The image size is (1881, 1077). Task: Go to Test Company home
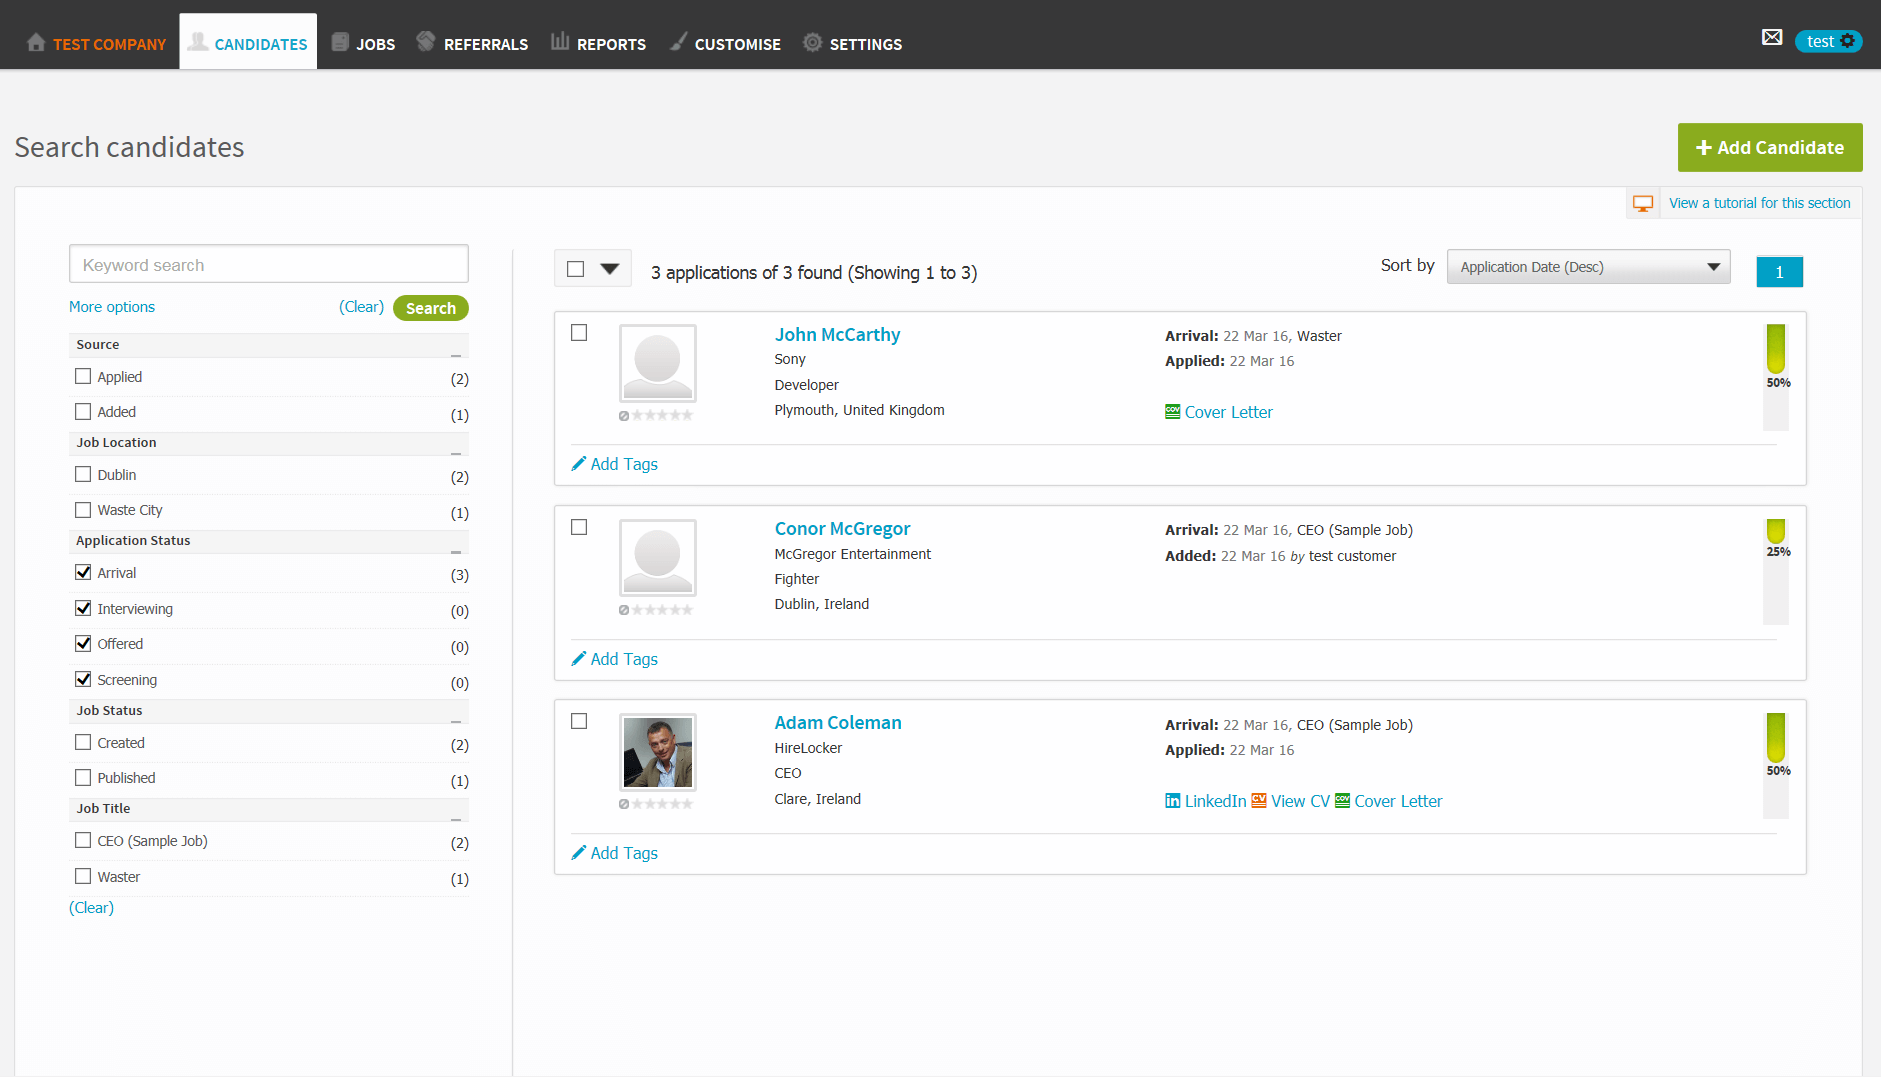coord(96,42)
